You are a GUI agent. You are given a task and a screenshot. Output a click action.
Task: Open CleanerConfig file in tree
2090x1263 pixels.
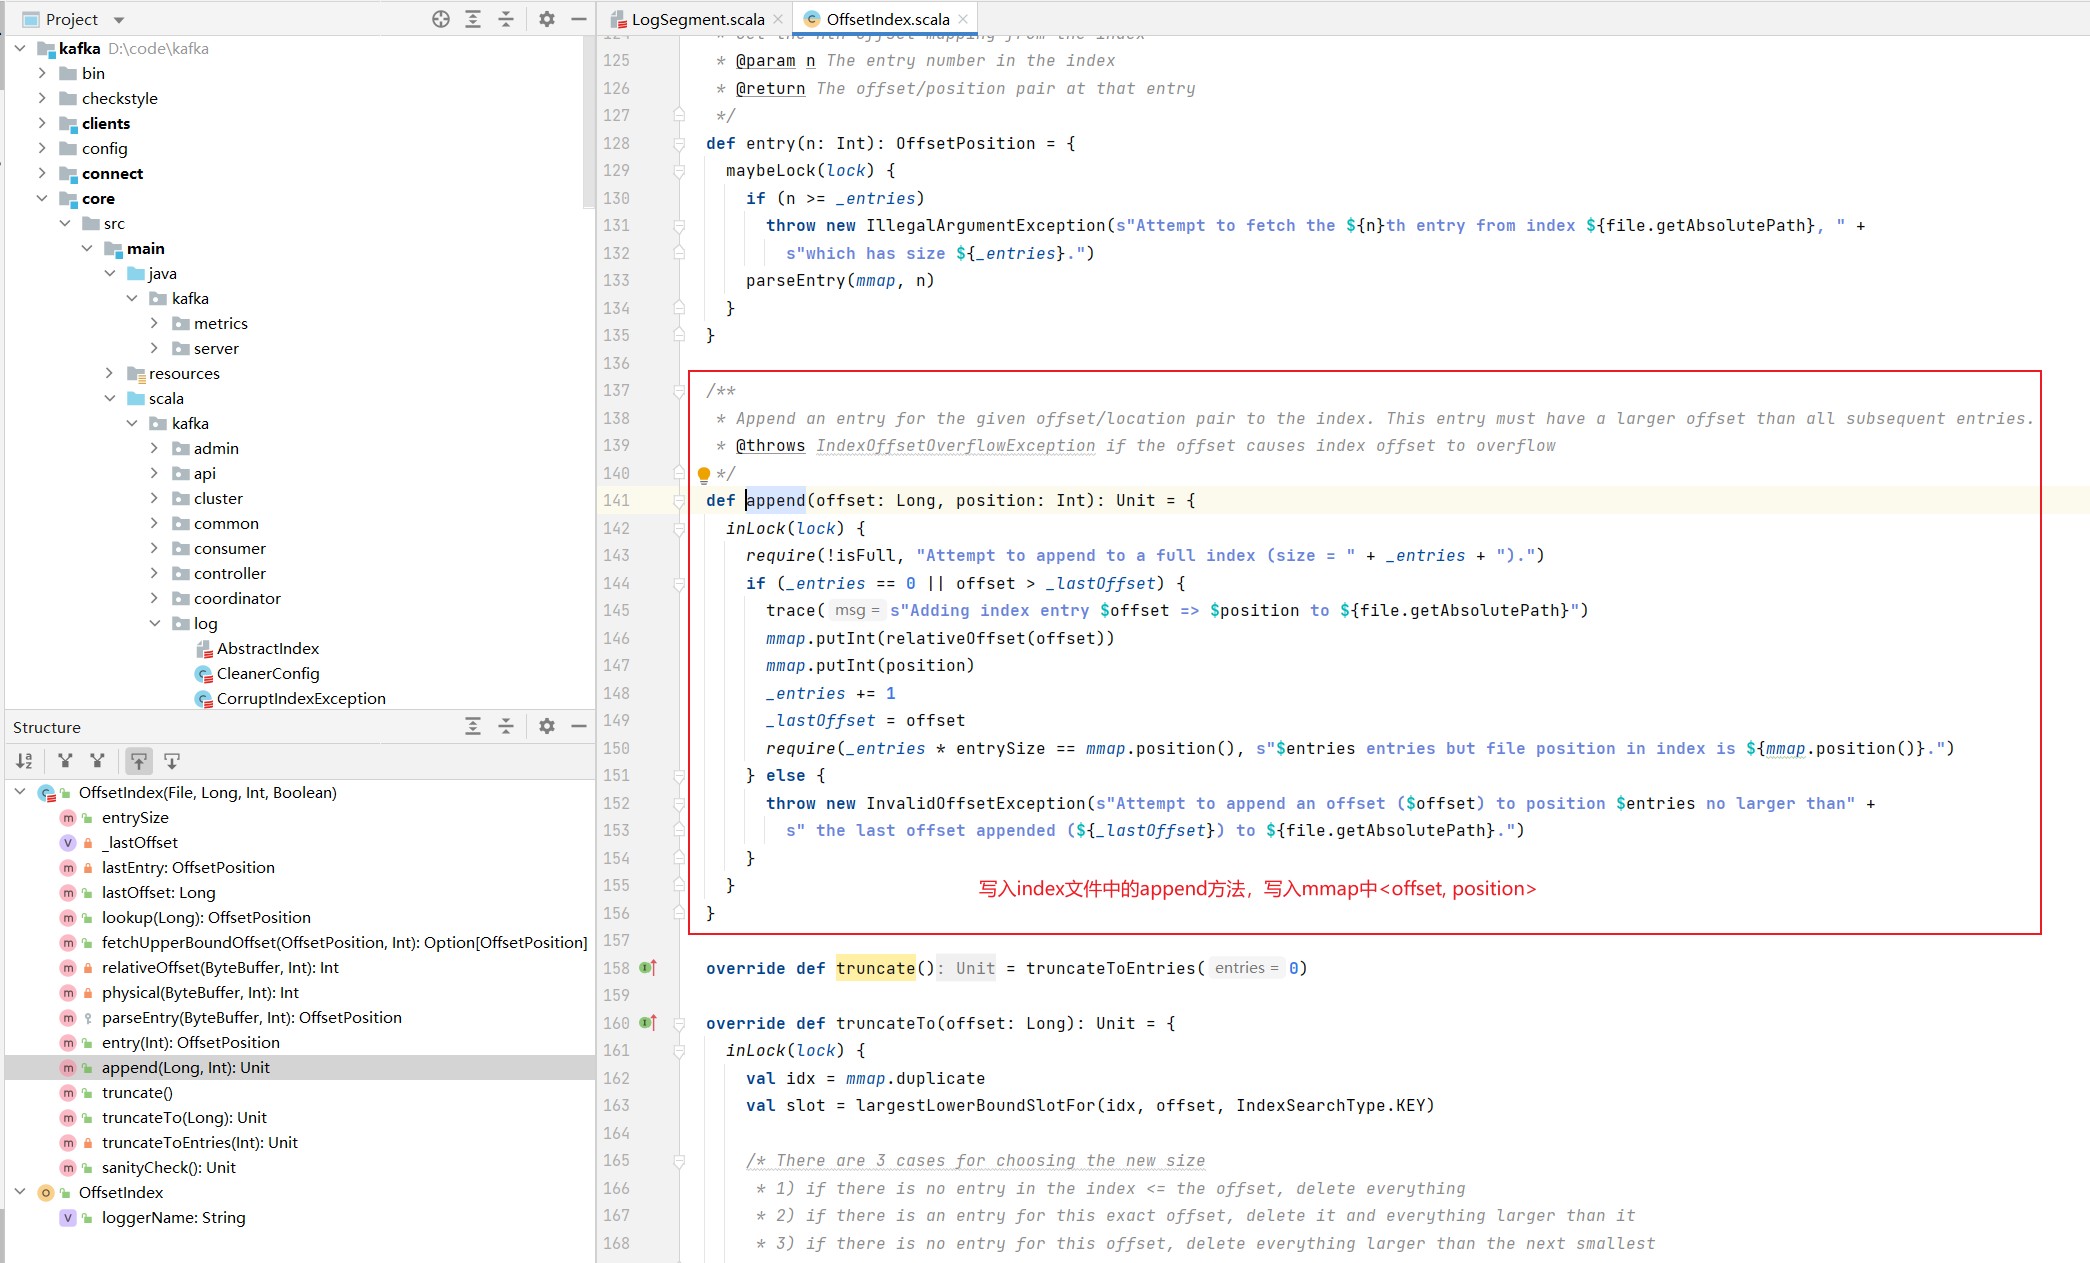click(267, 673)
